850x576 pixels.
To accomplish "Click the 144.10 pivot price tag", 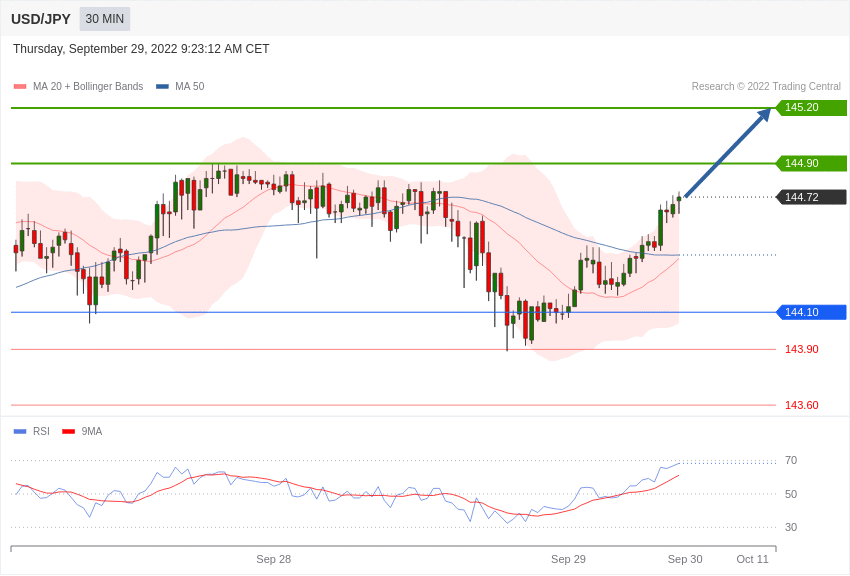I will pyautogui.click(x=812, y=312).
